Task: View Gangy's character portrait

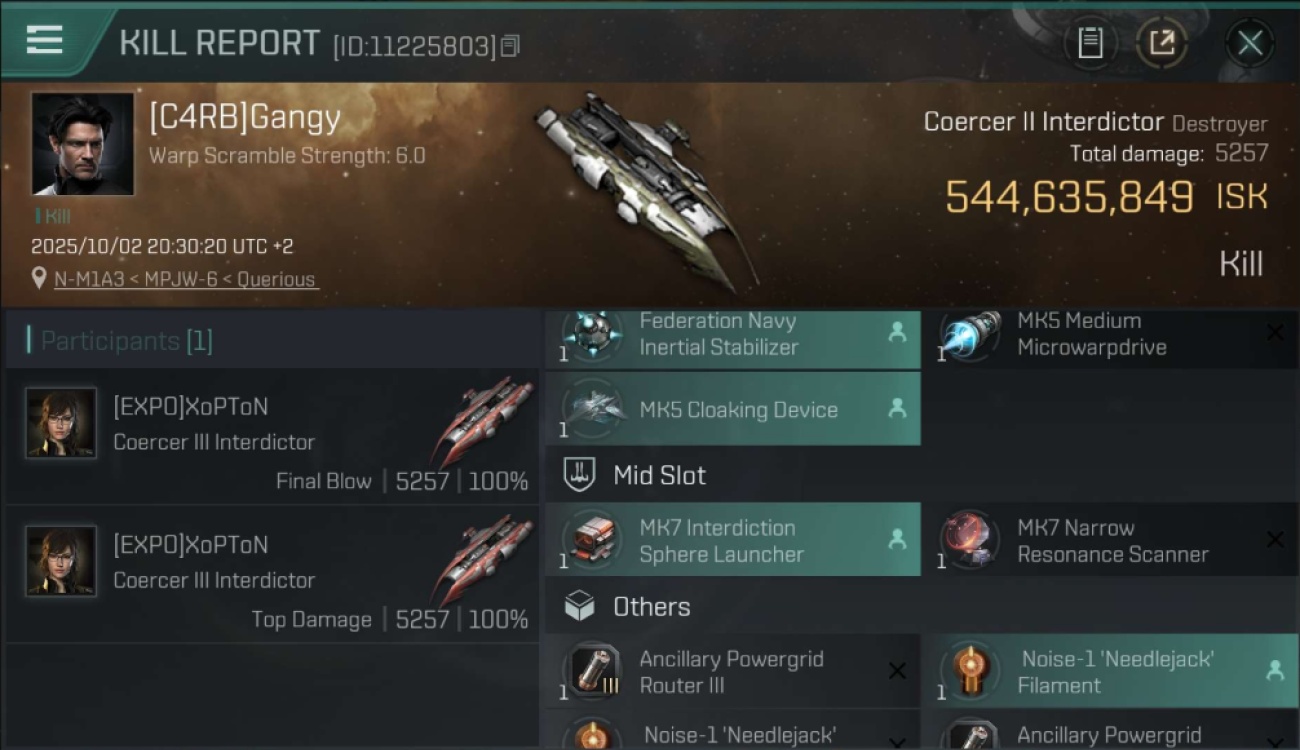Action: coord(82,144)
